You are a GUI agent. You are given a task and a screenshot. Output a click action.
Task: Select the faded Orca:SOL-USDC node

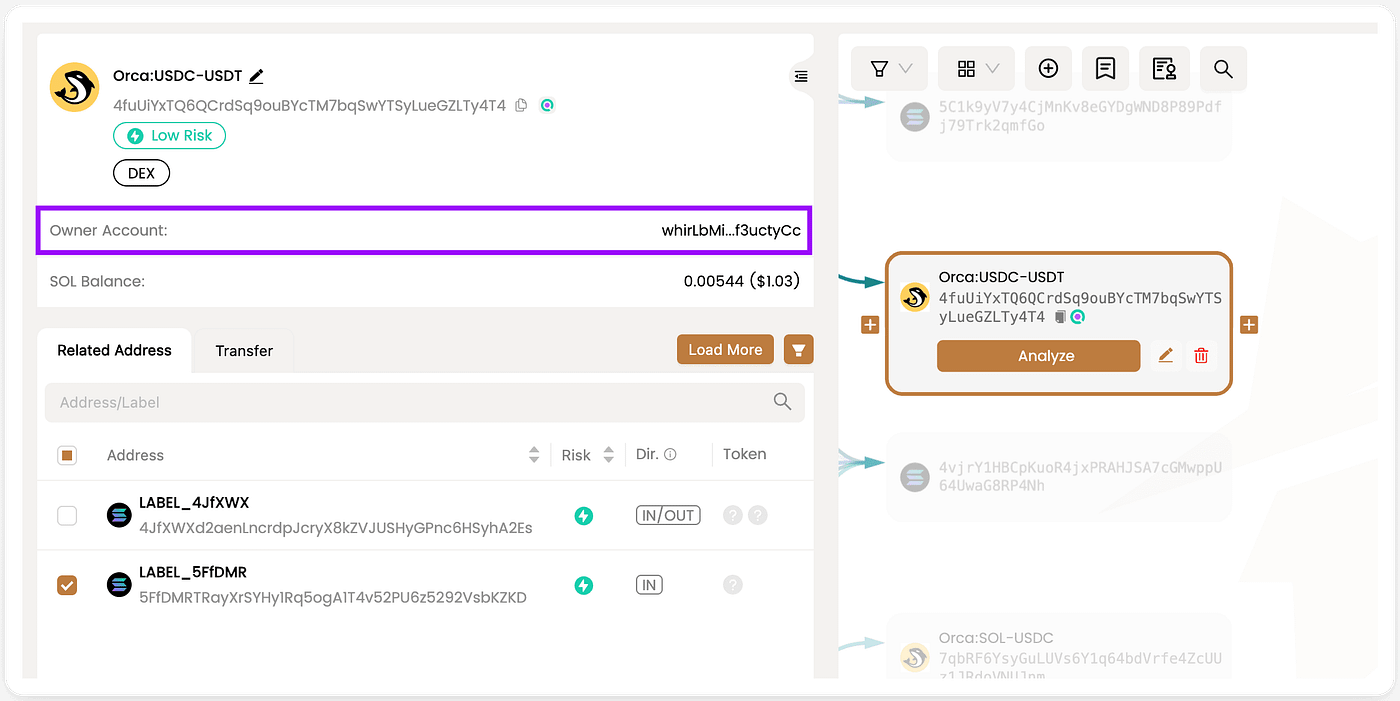[1058, 648]
